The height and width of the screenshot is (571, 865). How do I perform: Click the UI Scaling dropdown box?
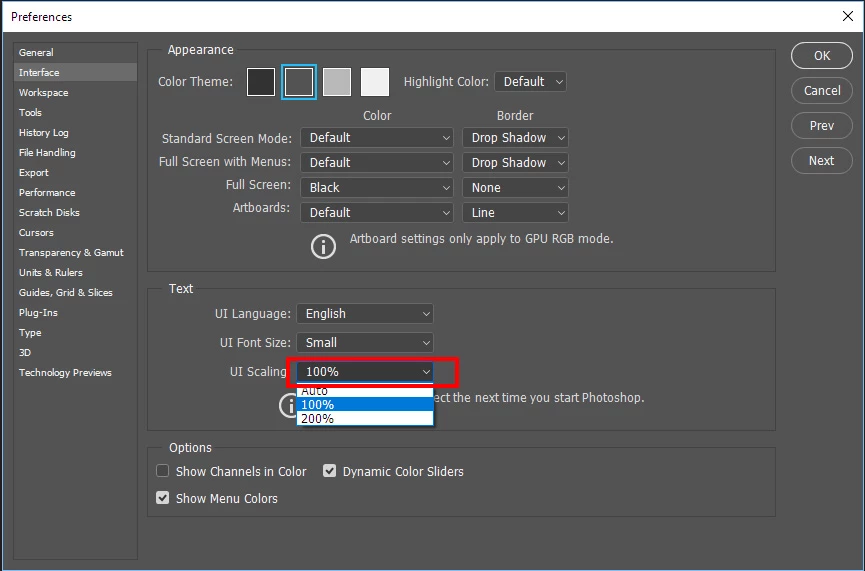click(x=365, y=372)
